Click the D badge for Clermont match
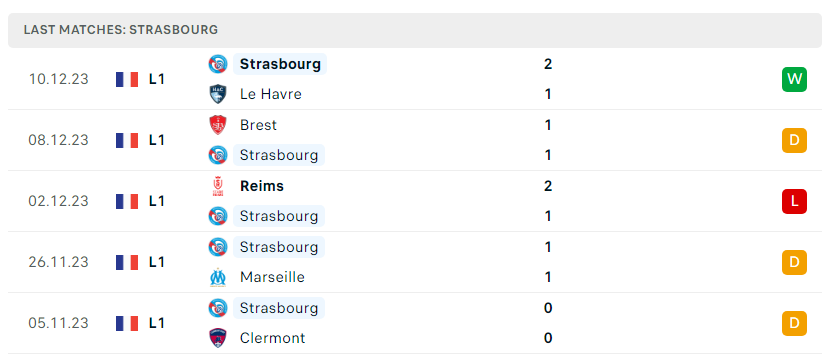The width and height of the screenshot is (825, 361). click(794, 323)
